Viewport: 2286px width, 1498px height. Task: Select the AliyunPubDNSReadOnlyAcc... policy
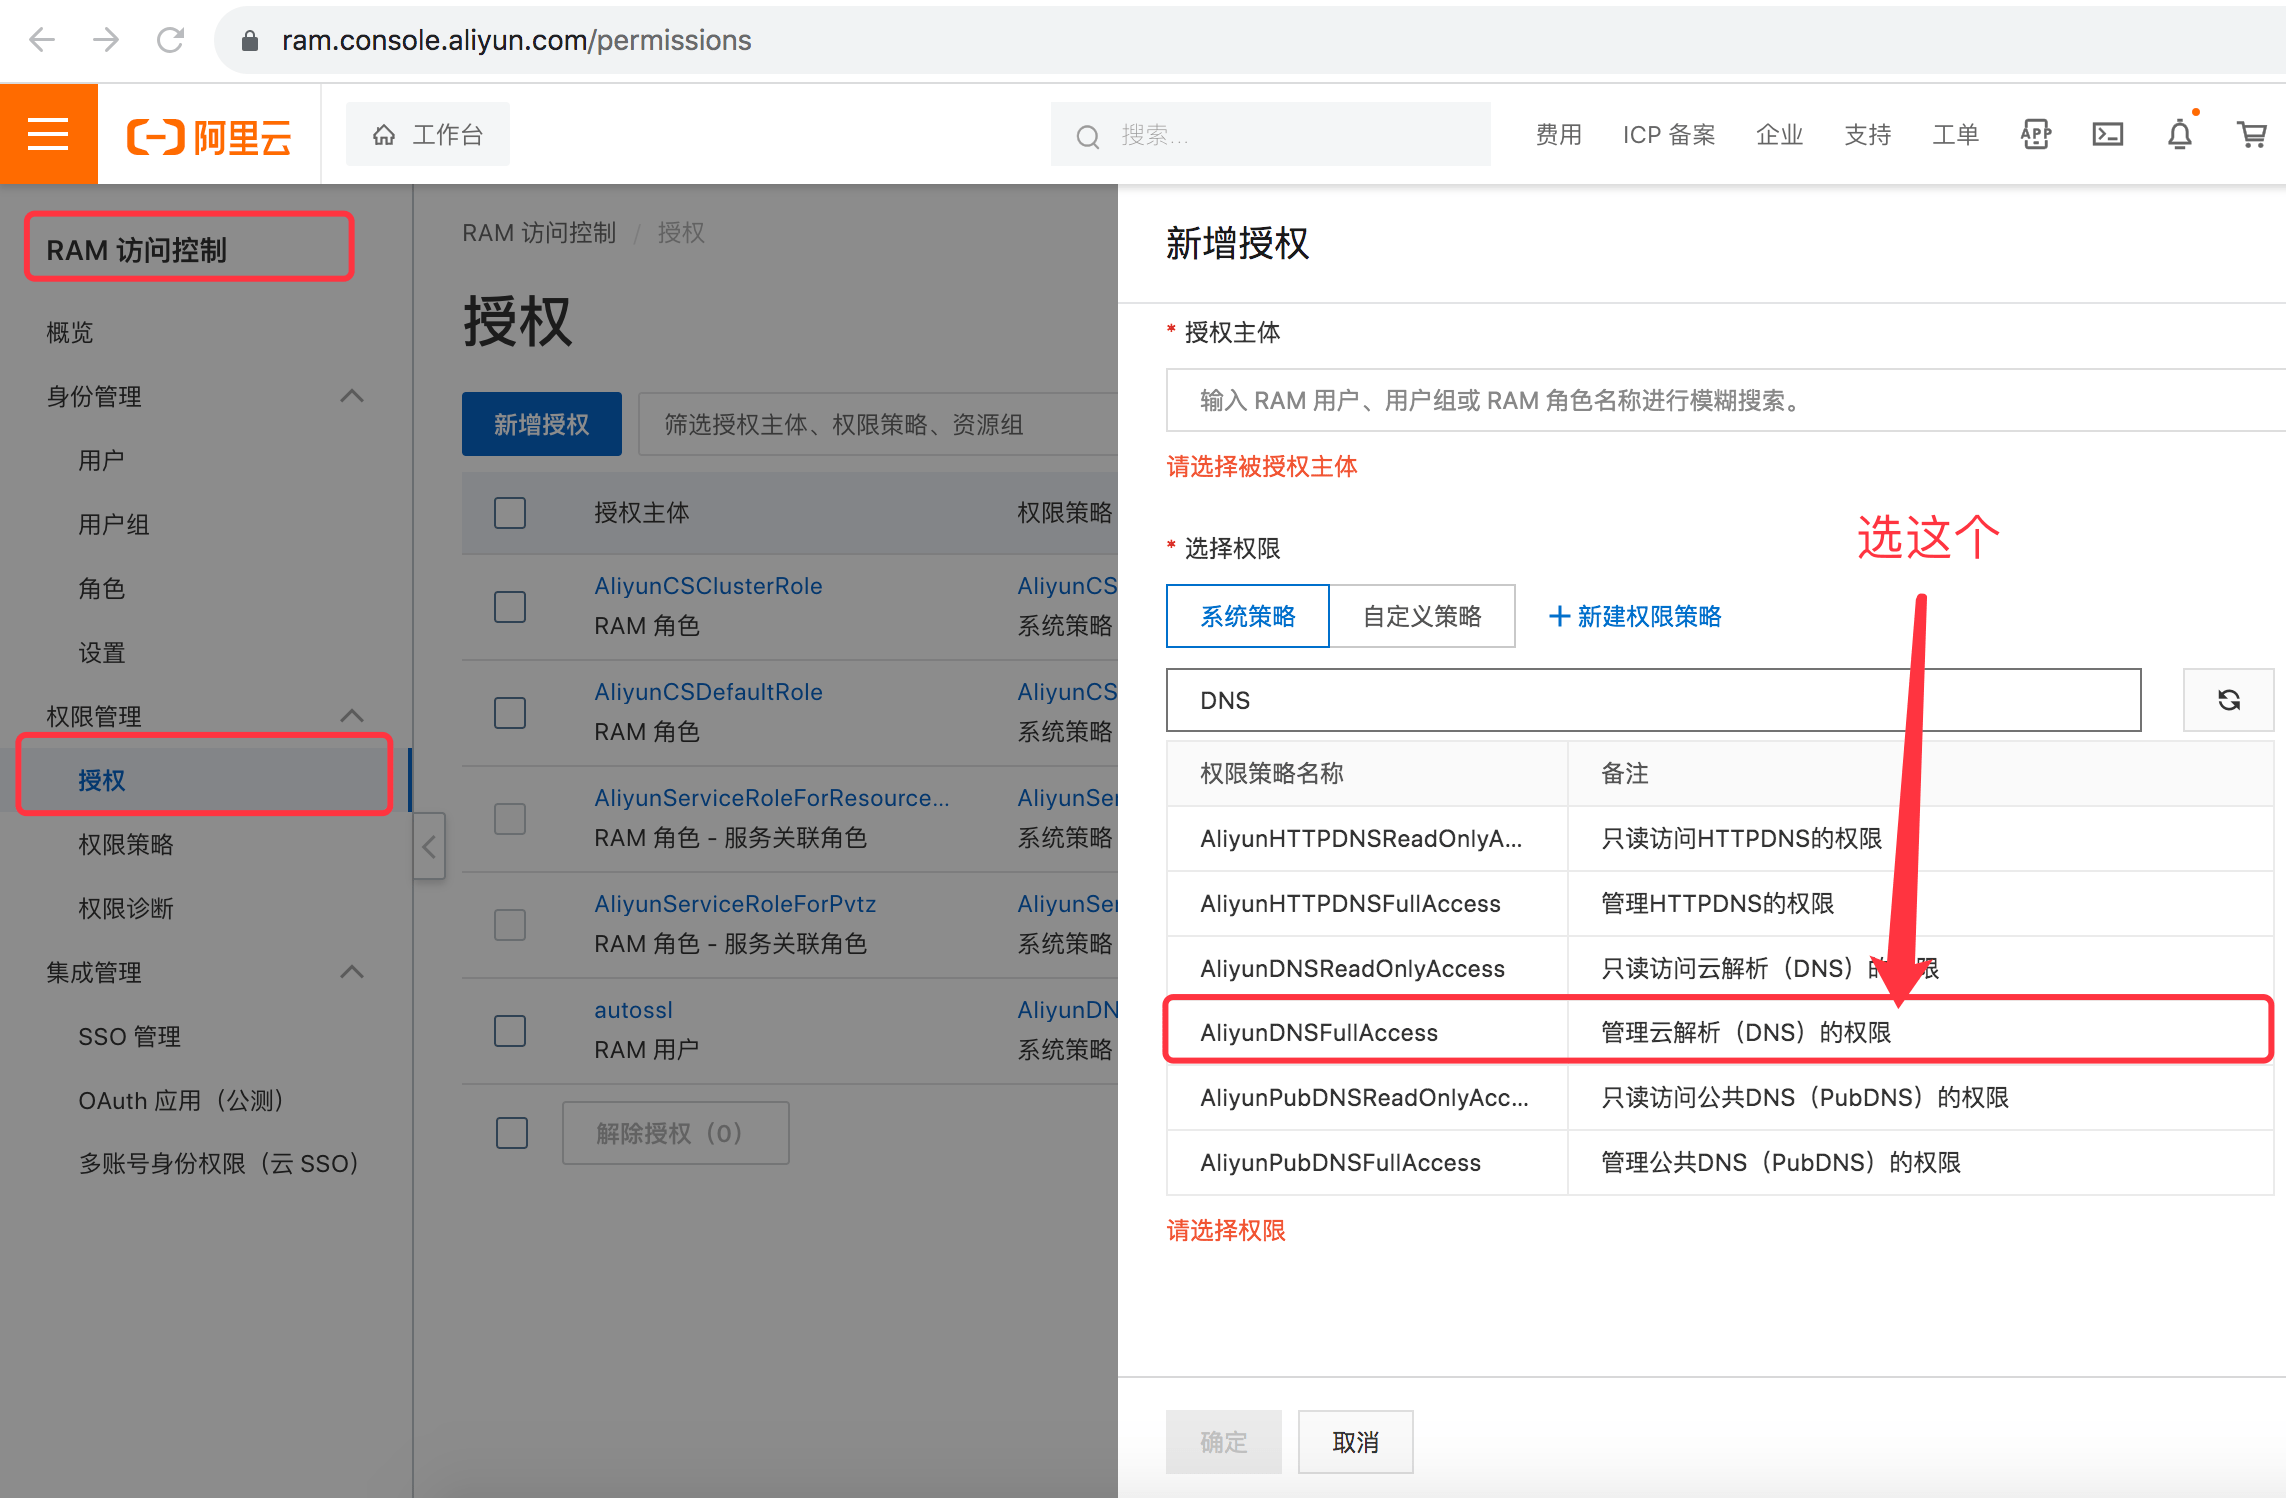point(1719,1097)
